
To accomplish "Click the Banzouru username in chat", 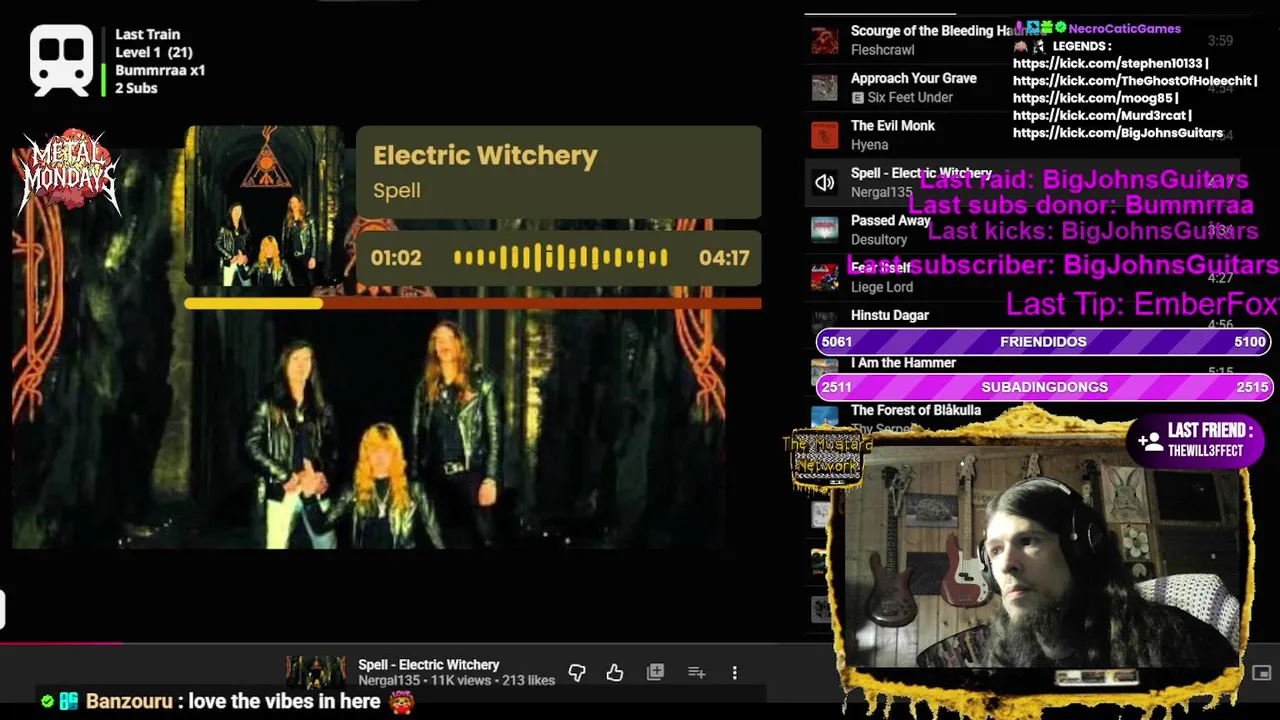I will [x=129, y=701].
